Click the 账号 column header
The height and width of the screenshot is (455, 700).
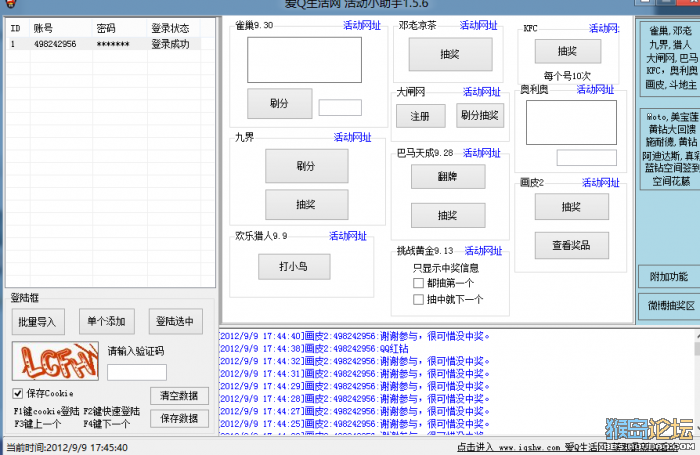click(x=61, y=28)
